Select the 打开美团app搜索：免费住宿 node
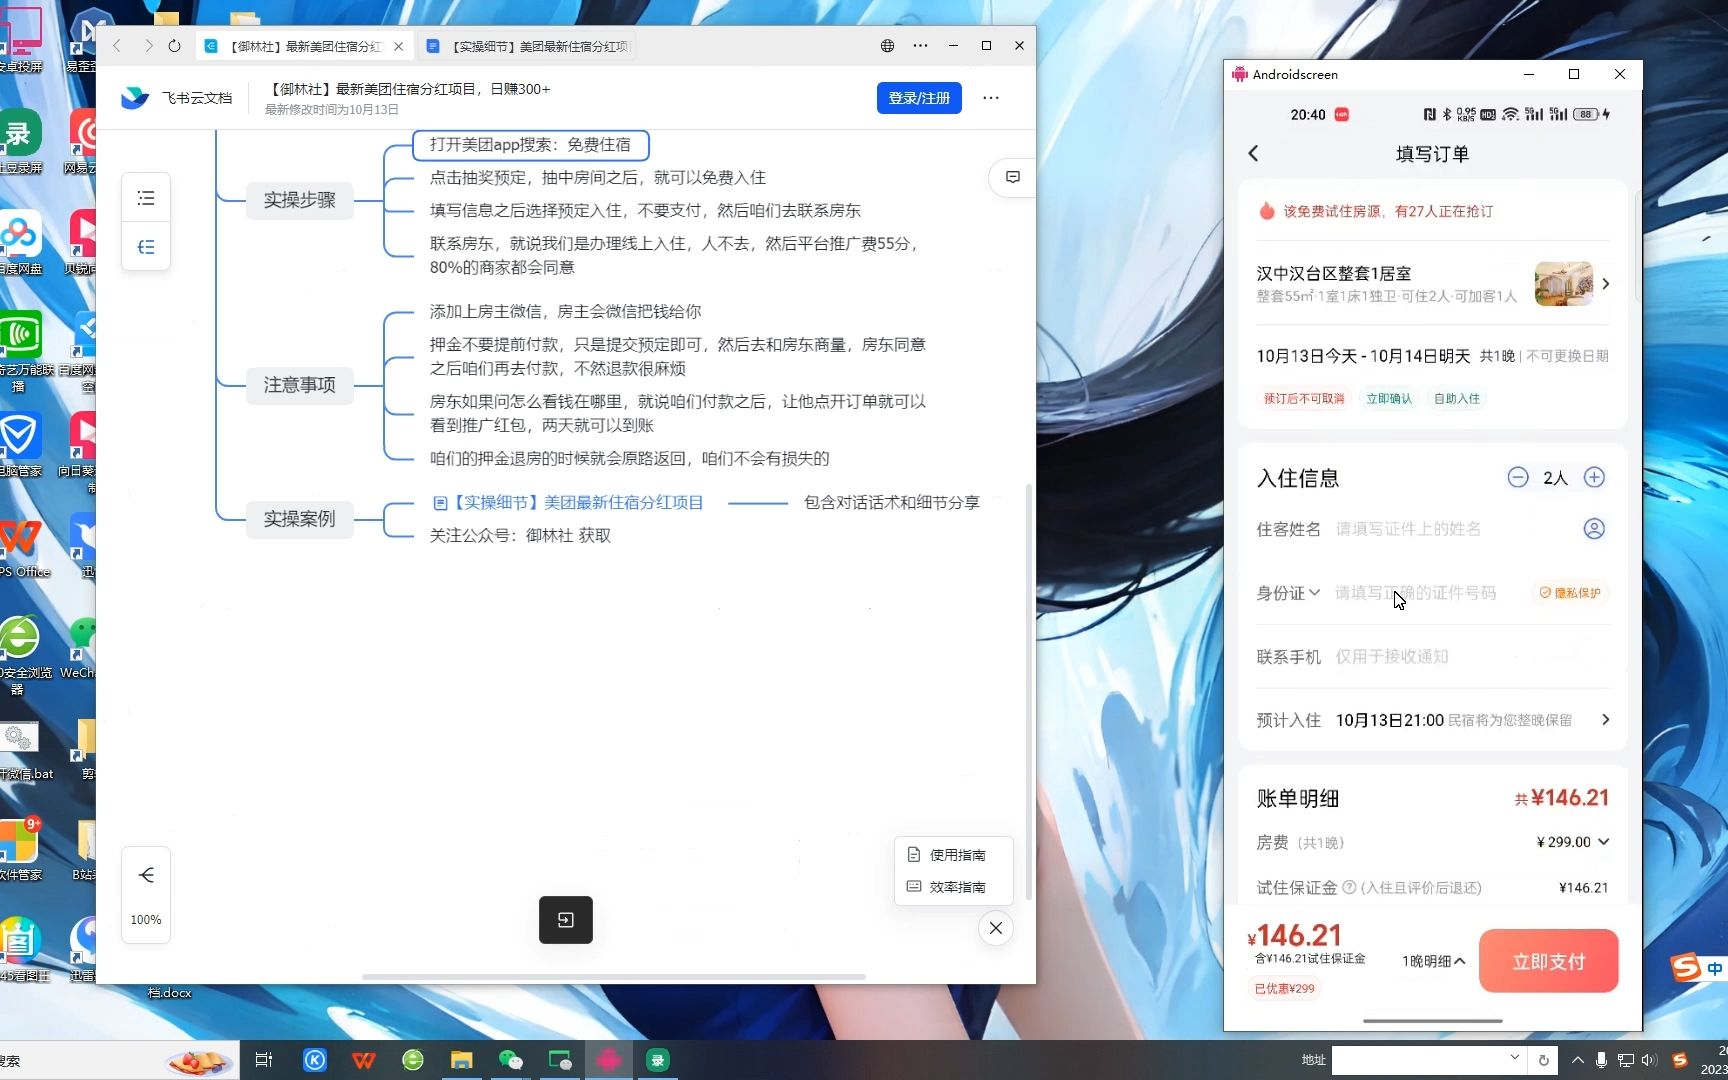The height and width of the screenshot is (1080, 1728). 530,145
